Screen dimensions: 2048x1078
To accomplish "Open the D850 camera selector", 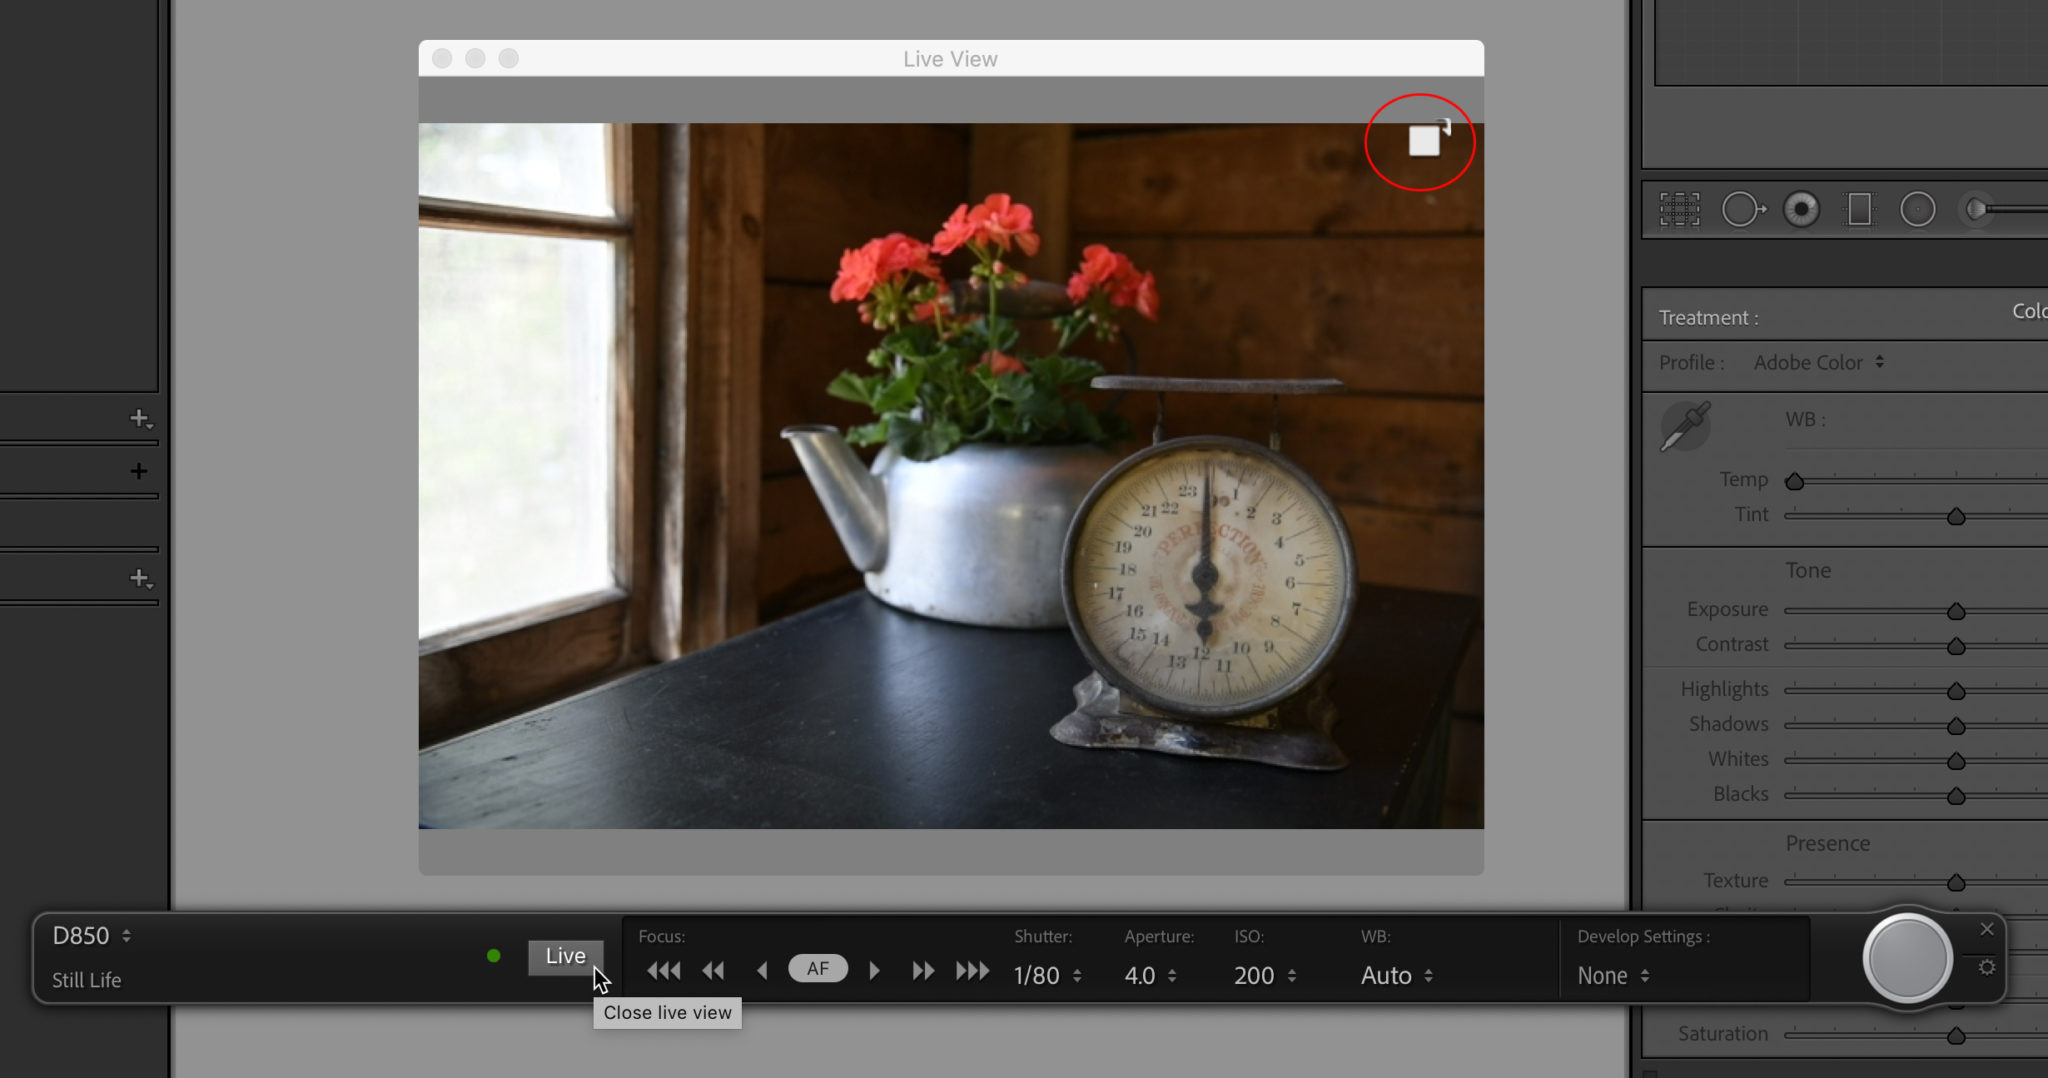I will (x=90, y=935).
